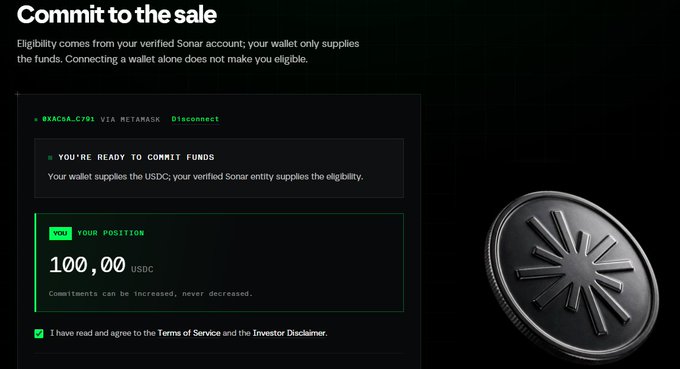
Task: Click the VIA METAMASK label
Action: [131, 119]
